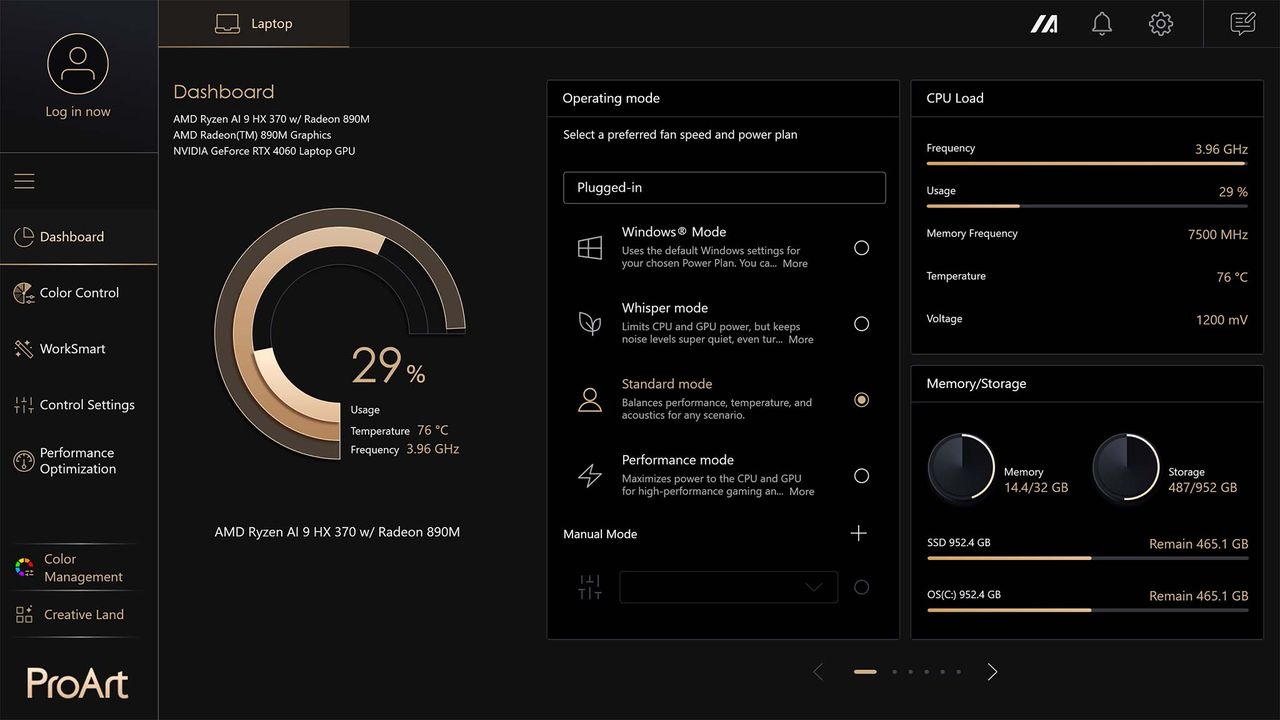
Task: Open Color Control in the sidebar
Action: point(79,293)
